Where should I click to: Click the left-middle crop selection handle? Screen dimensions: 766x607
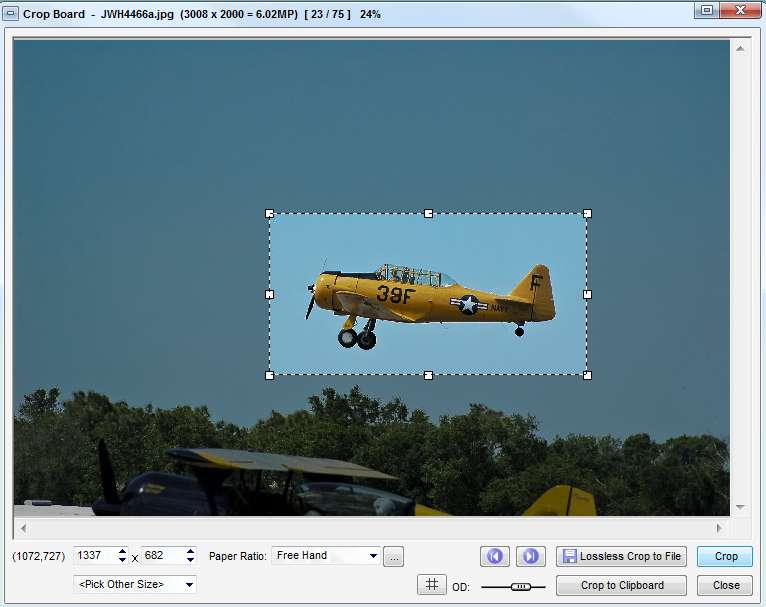click(269, 294)
